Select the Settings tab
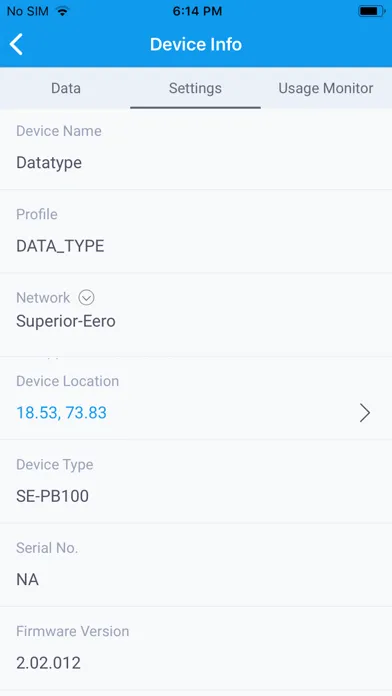The height and width of the screenshot is (696, 392). pos(195,88)
